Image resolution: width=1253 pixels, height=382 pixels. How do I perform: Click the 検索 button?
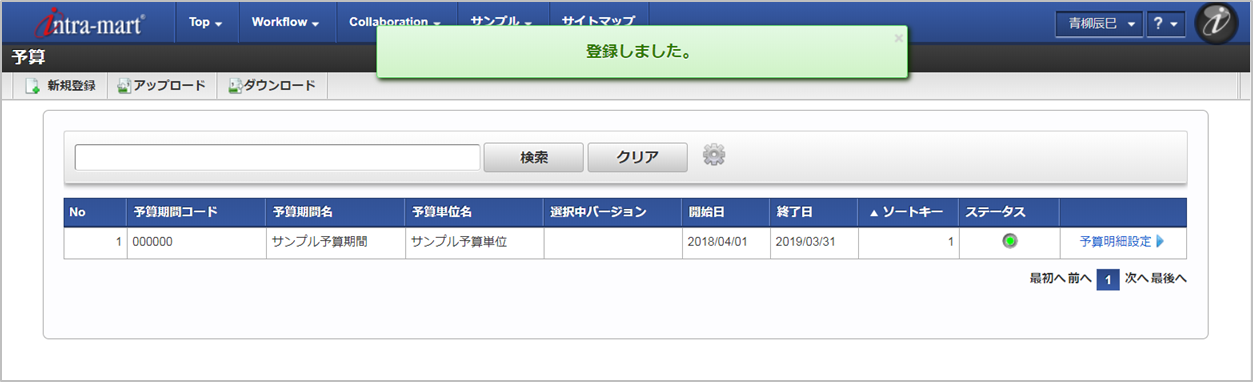tap(534, 158)
